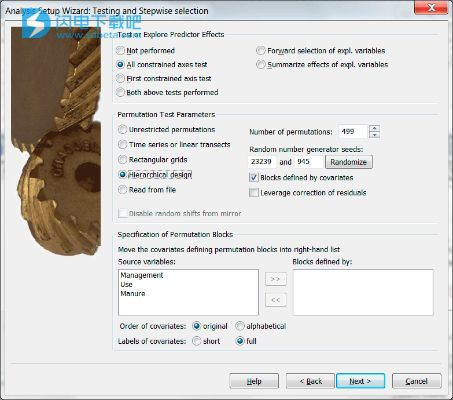Click the << move-left button

coord(276,300)
